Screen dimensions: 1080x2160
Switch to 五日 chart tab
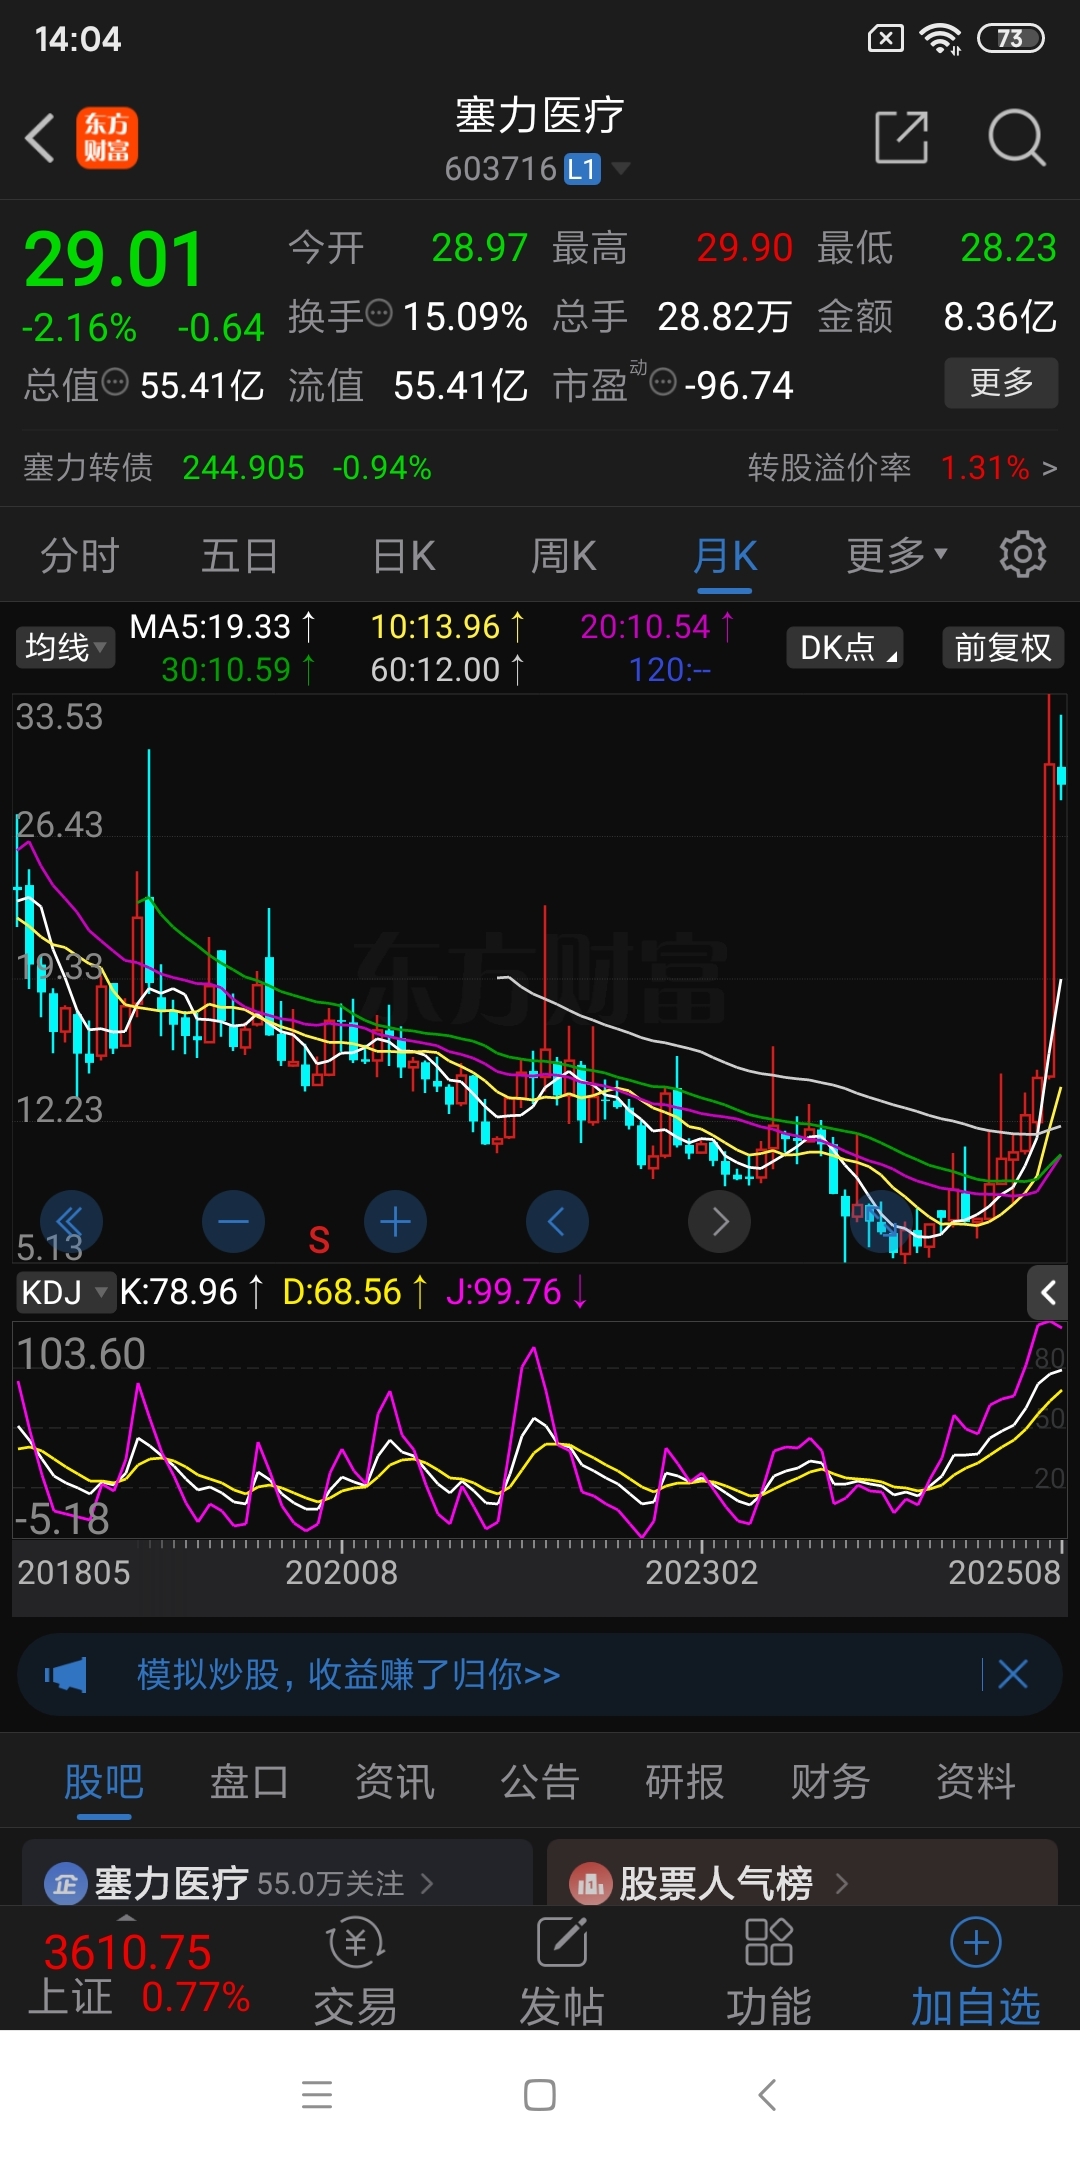[240, 556]
